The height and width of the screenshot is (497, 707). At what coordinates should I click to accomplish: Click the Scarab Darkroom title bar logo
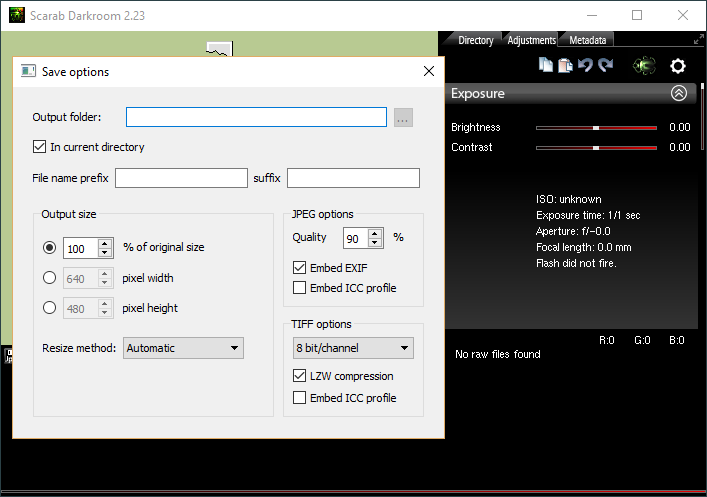(x=17, y=15)
